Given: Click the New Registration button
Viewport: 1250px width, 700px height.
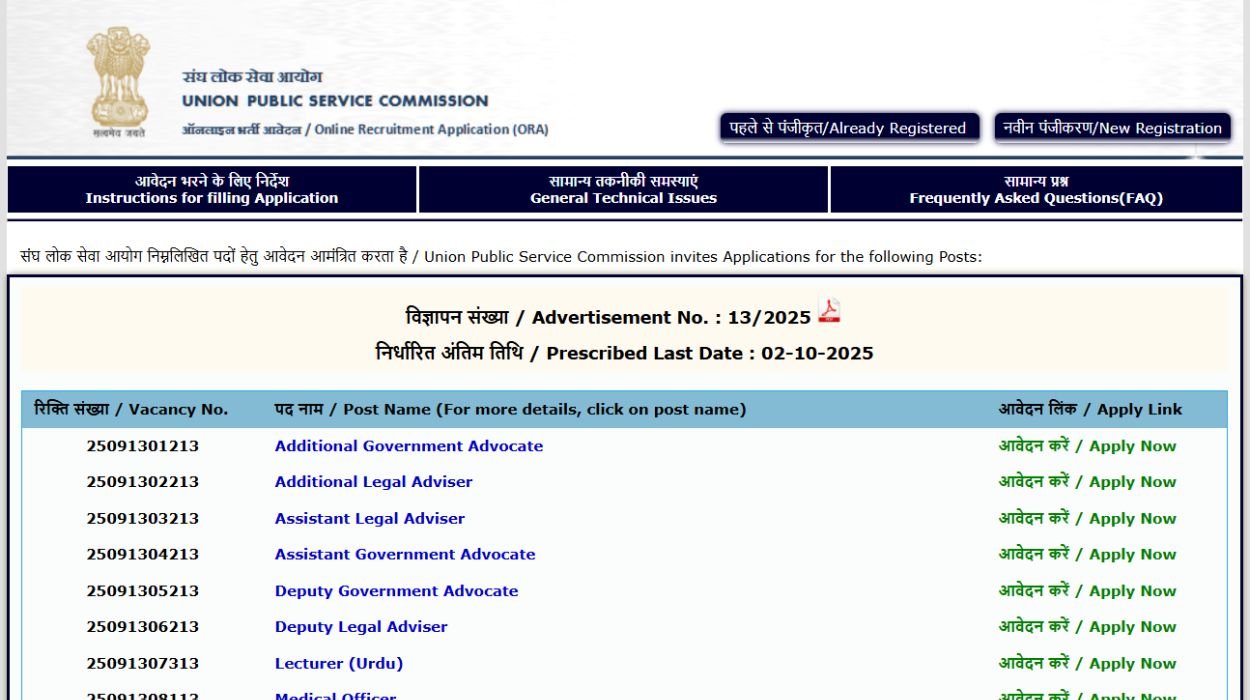Looking at the screenshot, I should (x=1111, y=127).
